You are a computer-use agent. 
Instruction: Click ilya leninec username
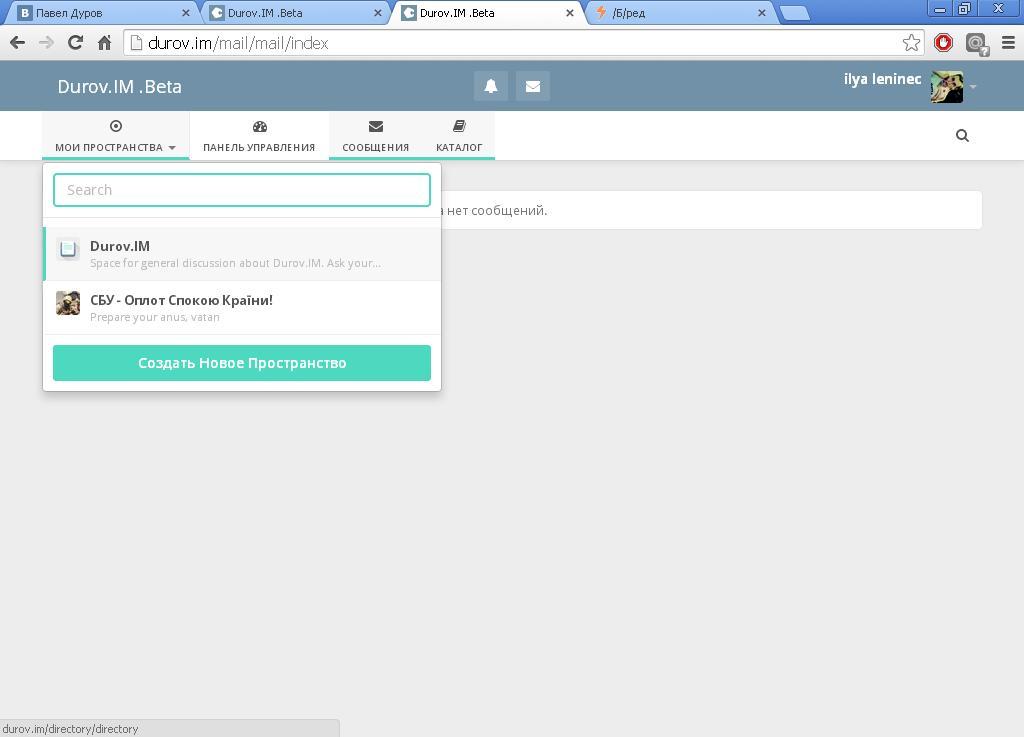882,79
